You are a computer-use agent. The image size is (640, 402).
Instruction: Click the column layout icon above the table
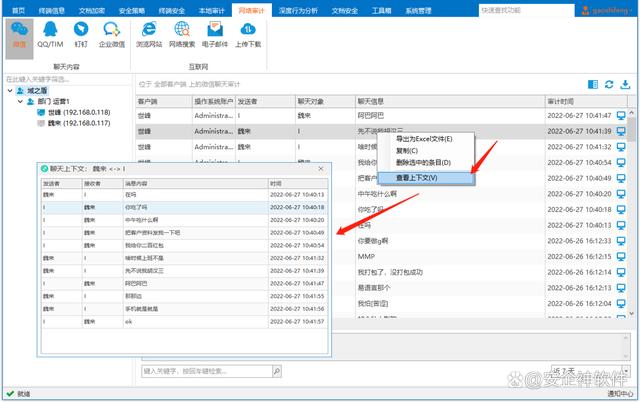pyautogui.click(x=593, y=84)
